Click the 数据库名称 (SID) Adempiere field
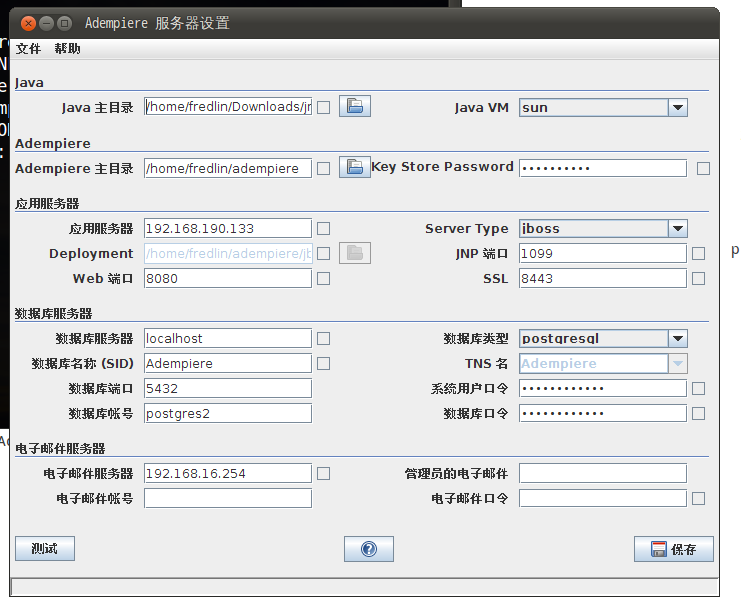The width and height of the screenshot is (741, 602). [228, 363]
